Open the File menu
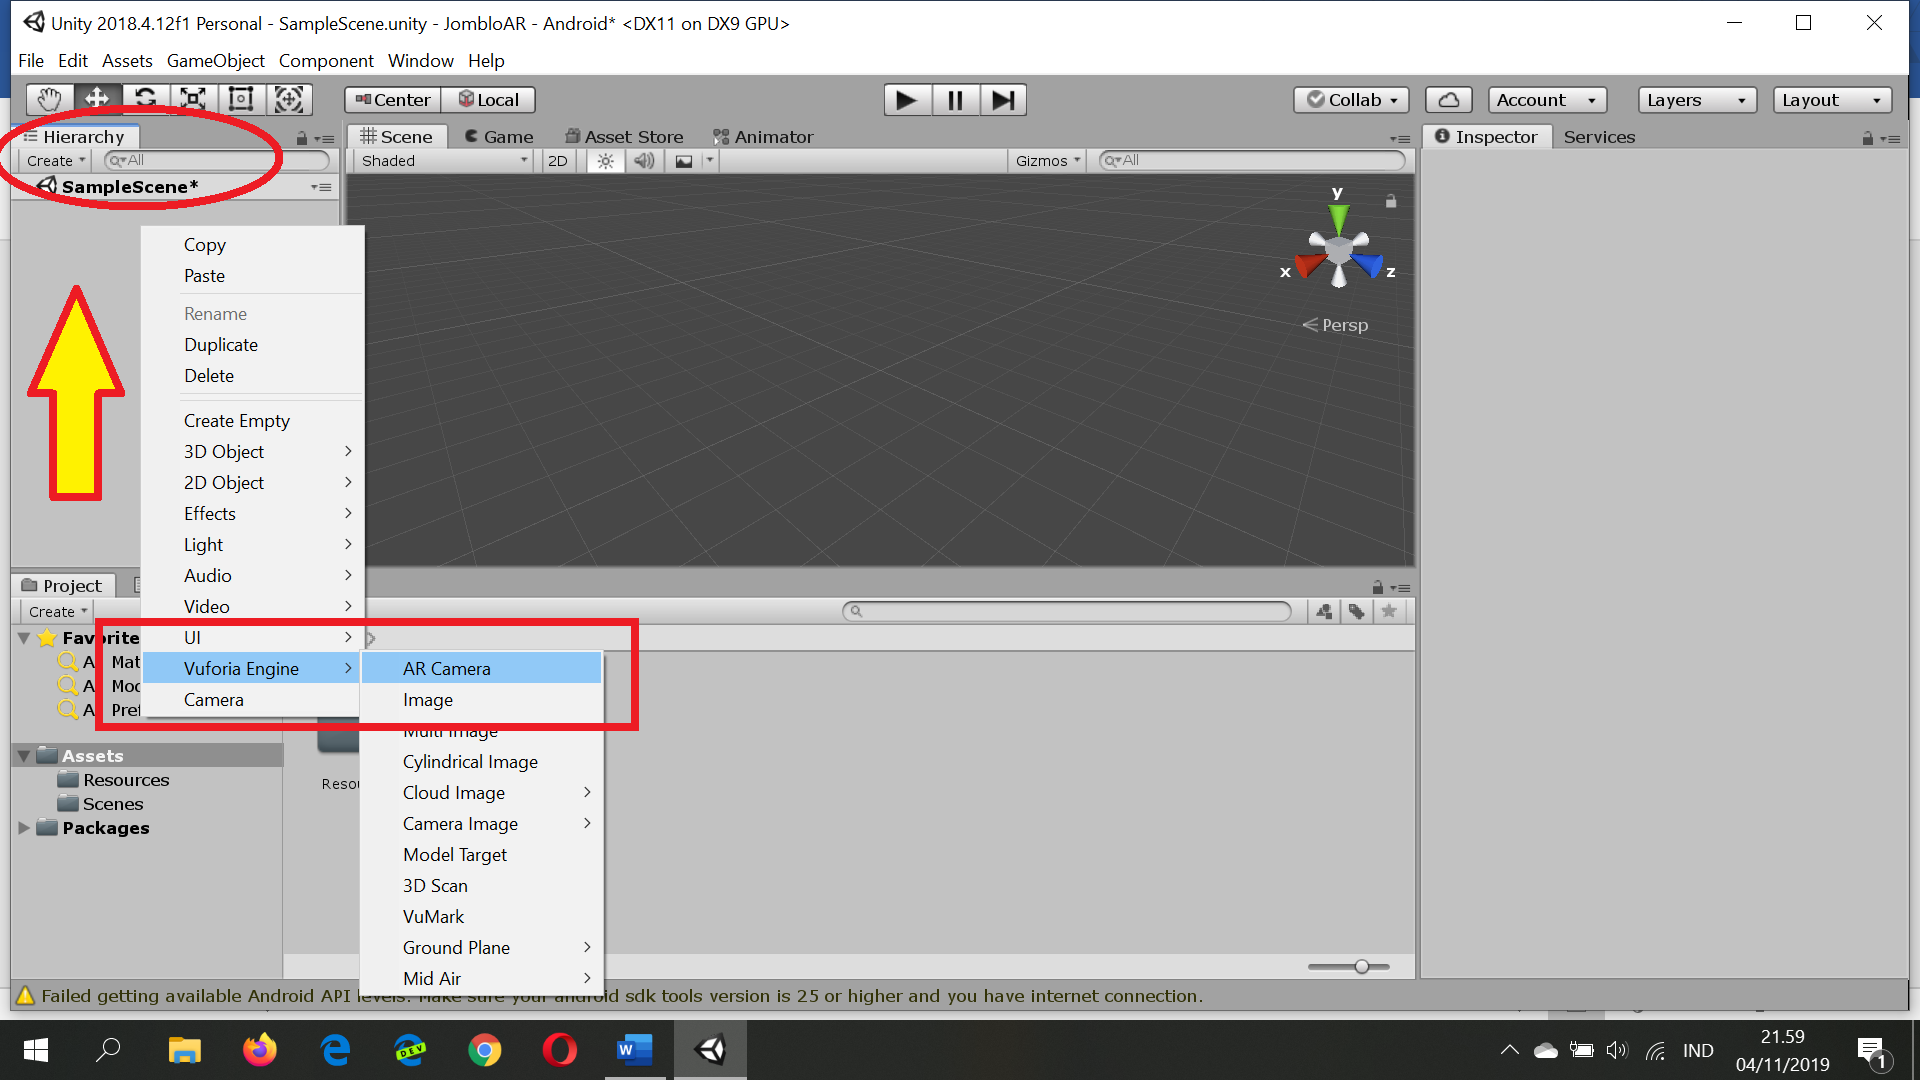Screen dimensions: 1920x1080 pyautogui.click(x=31, y=61)
